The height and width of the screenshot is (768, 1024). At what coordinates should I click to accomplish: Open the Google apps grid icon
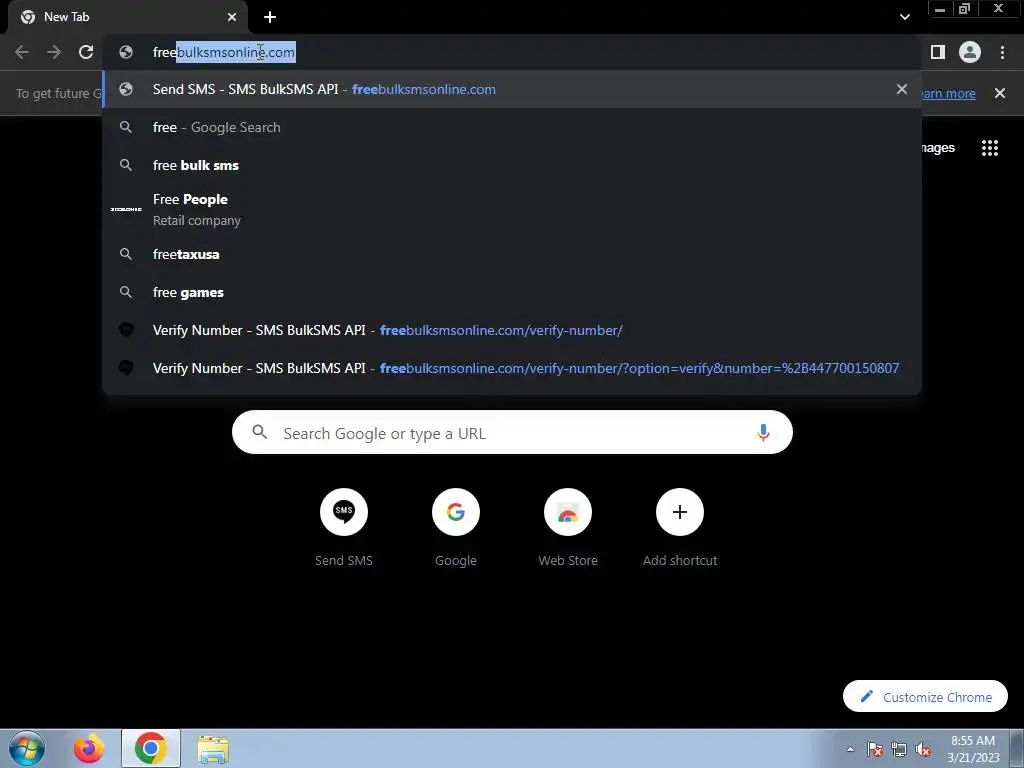(x=989, y=148)
